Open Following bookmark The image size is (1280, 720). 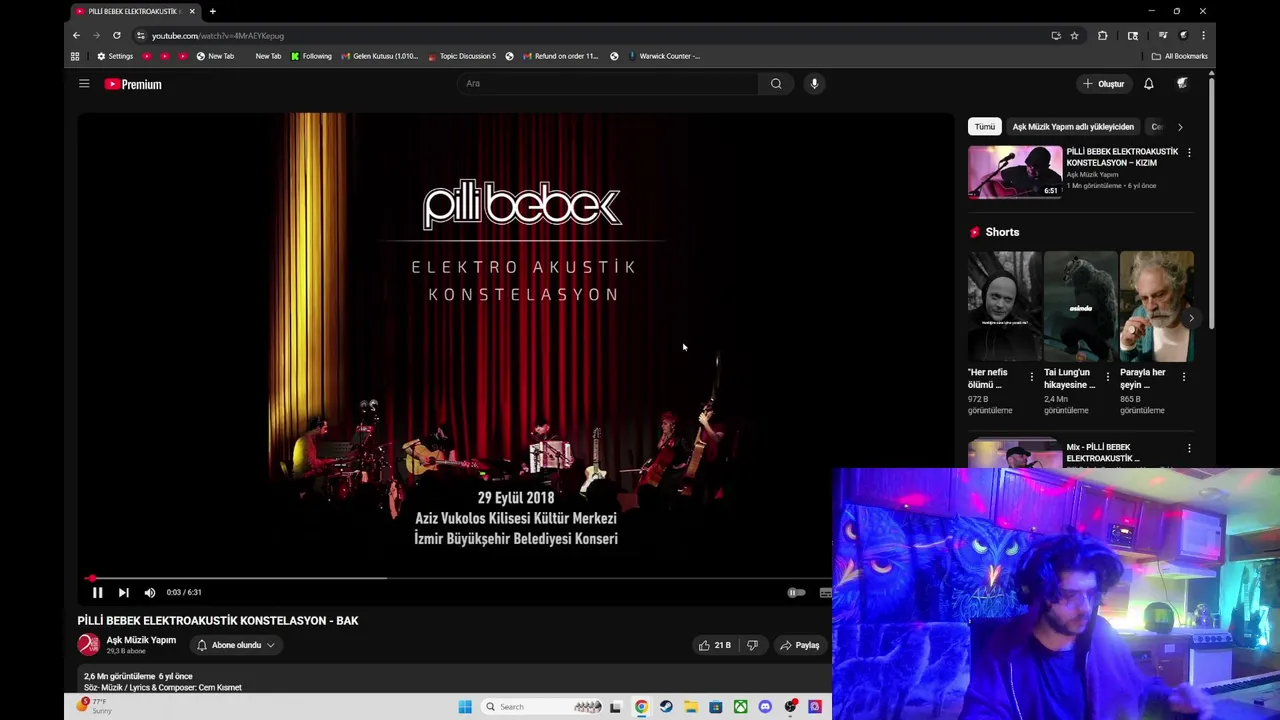(x=311, y=56)
